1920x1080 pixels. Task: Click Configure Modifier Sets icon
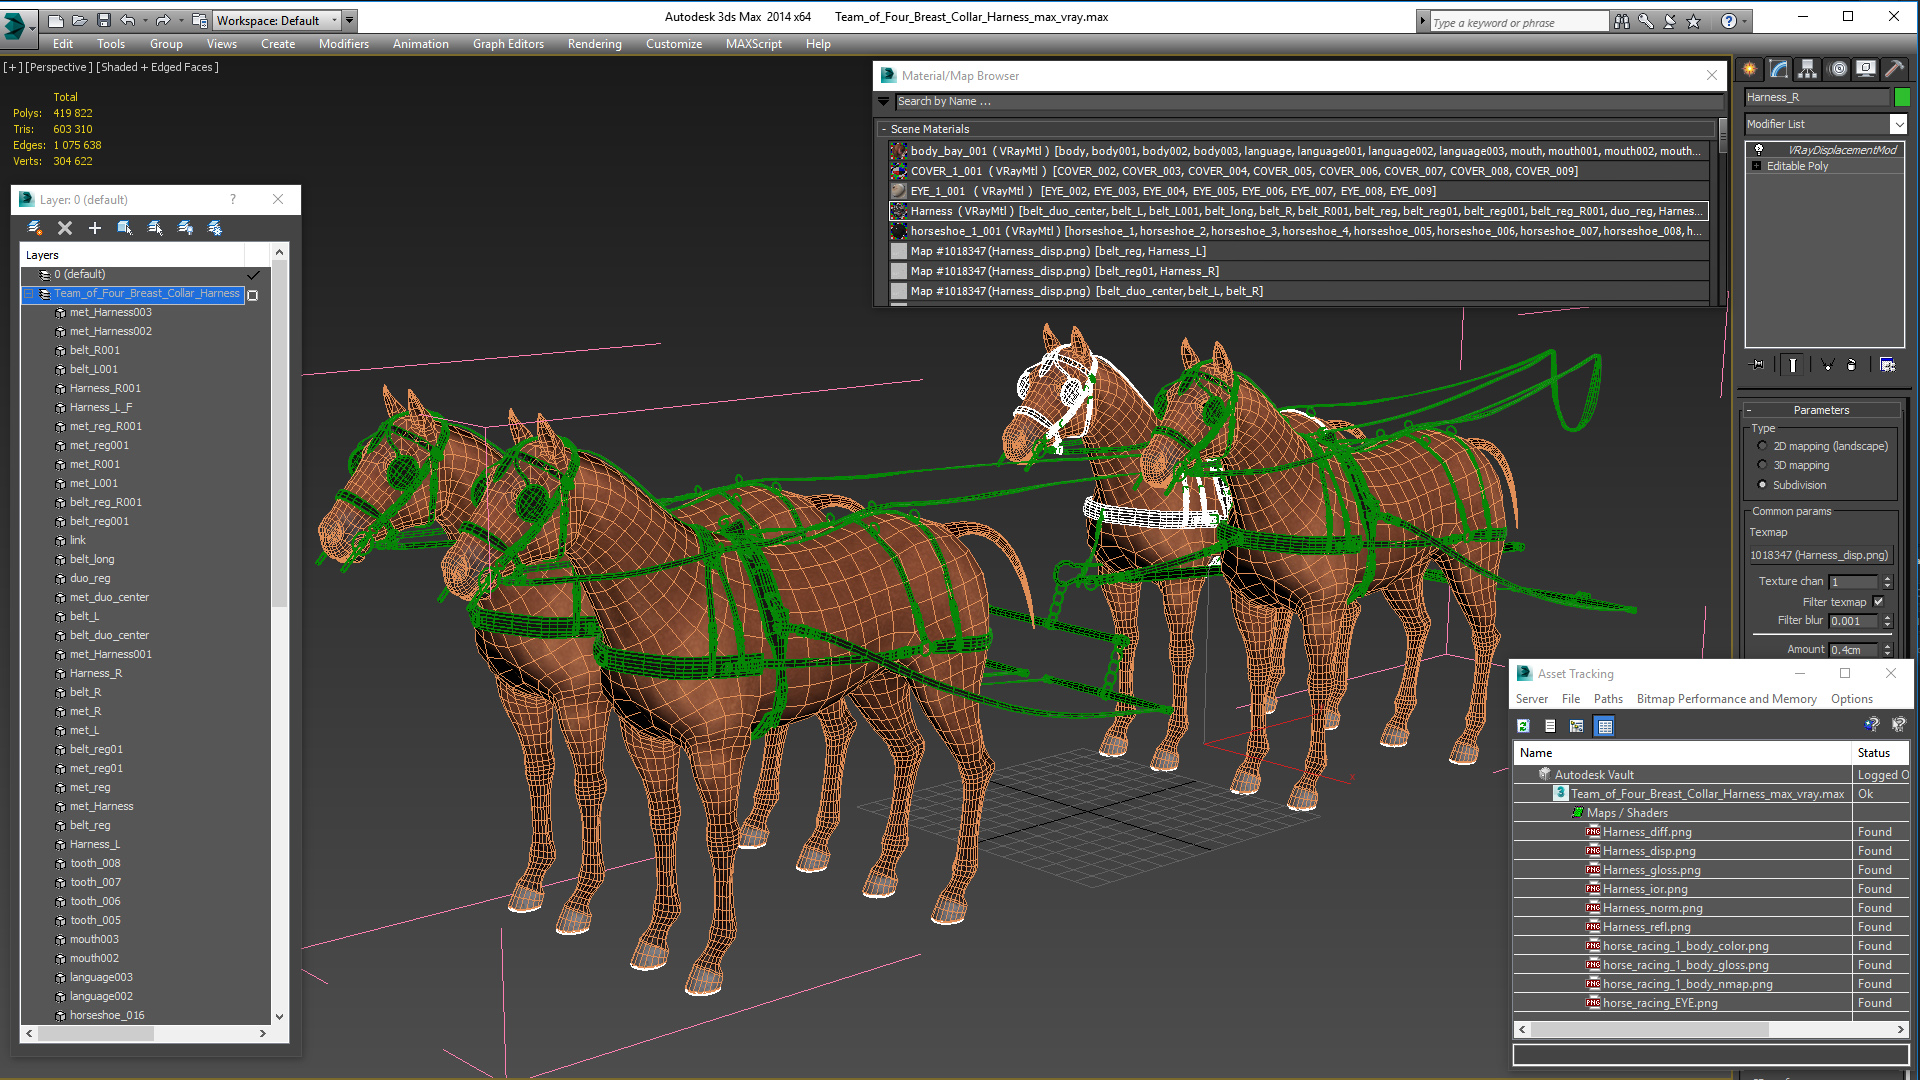[x=1887, y=365]
